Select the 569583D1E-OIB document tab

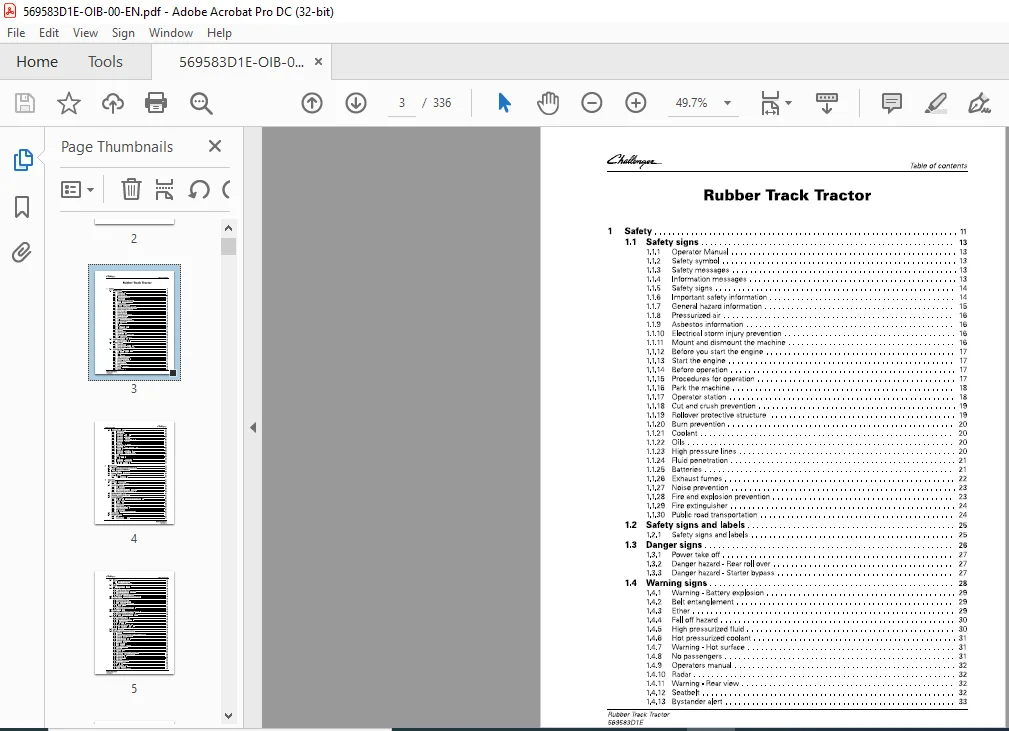click(241, 62)
